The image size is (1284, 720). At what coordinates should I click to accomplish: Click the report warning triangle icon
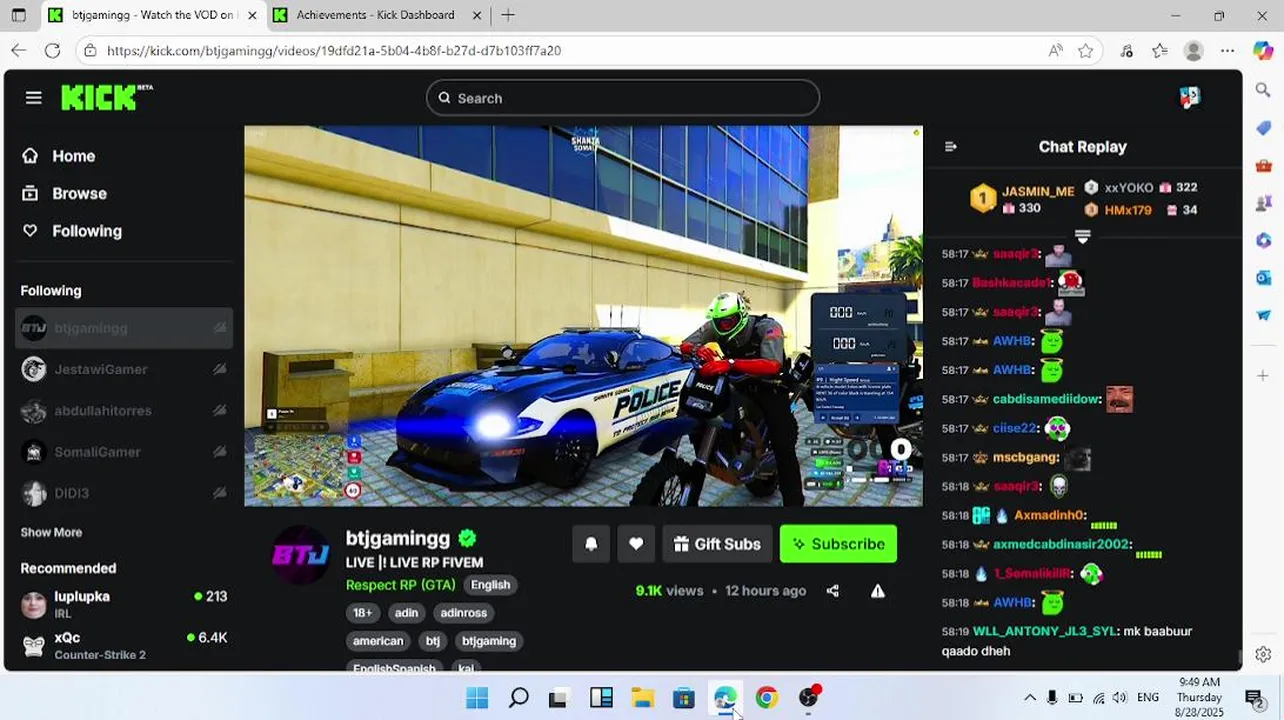coord(878,591)
